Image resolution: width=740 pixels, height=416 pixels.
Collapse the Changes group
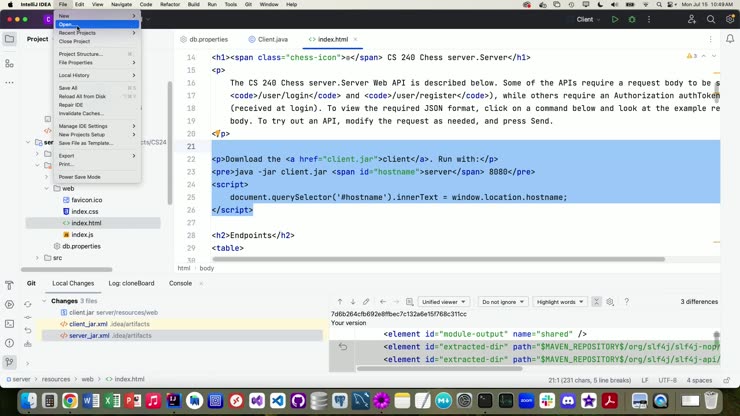click(44, 301)
